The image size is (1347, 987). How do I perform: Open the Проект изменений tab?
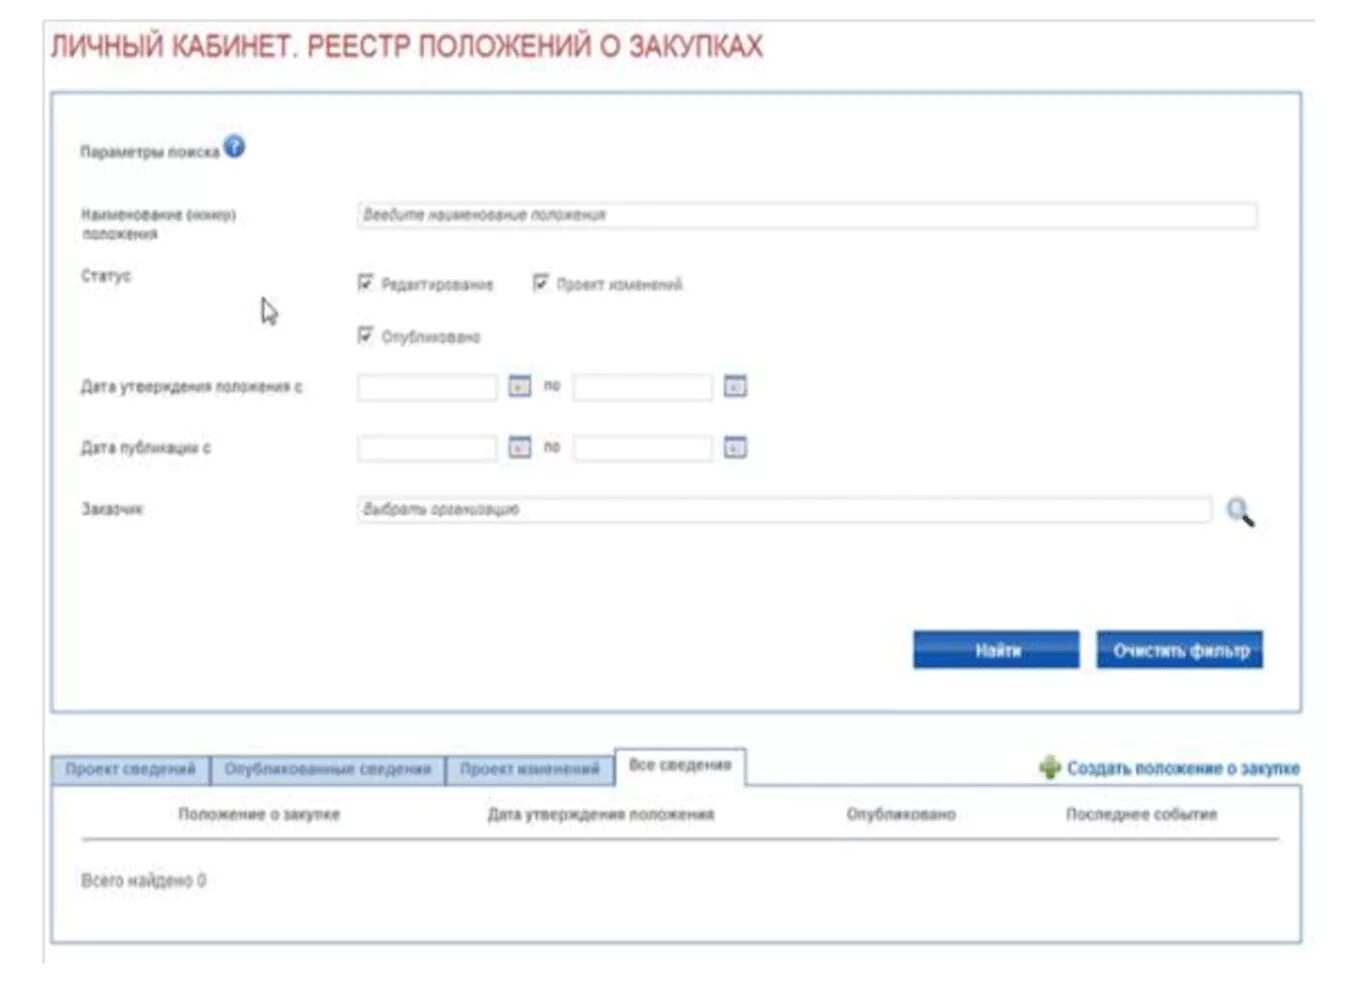point(529,769)
